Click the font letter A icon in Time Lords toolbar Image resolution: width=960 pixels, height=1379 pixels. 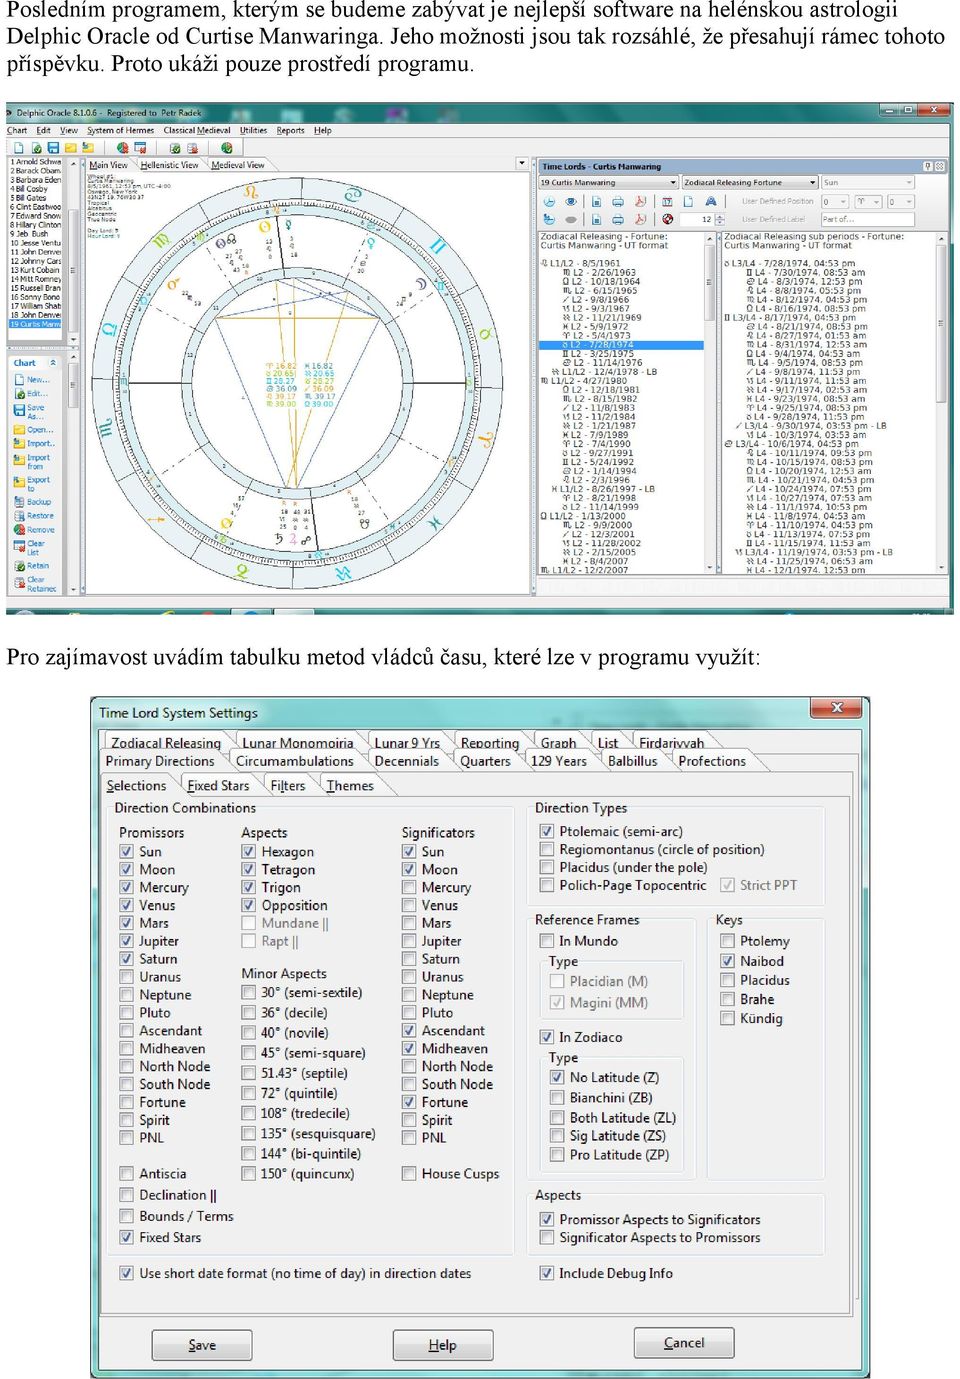(x=711, y=201)
